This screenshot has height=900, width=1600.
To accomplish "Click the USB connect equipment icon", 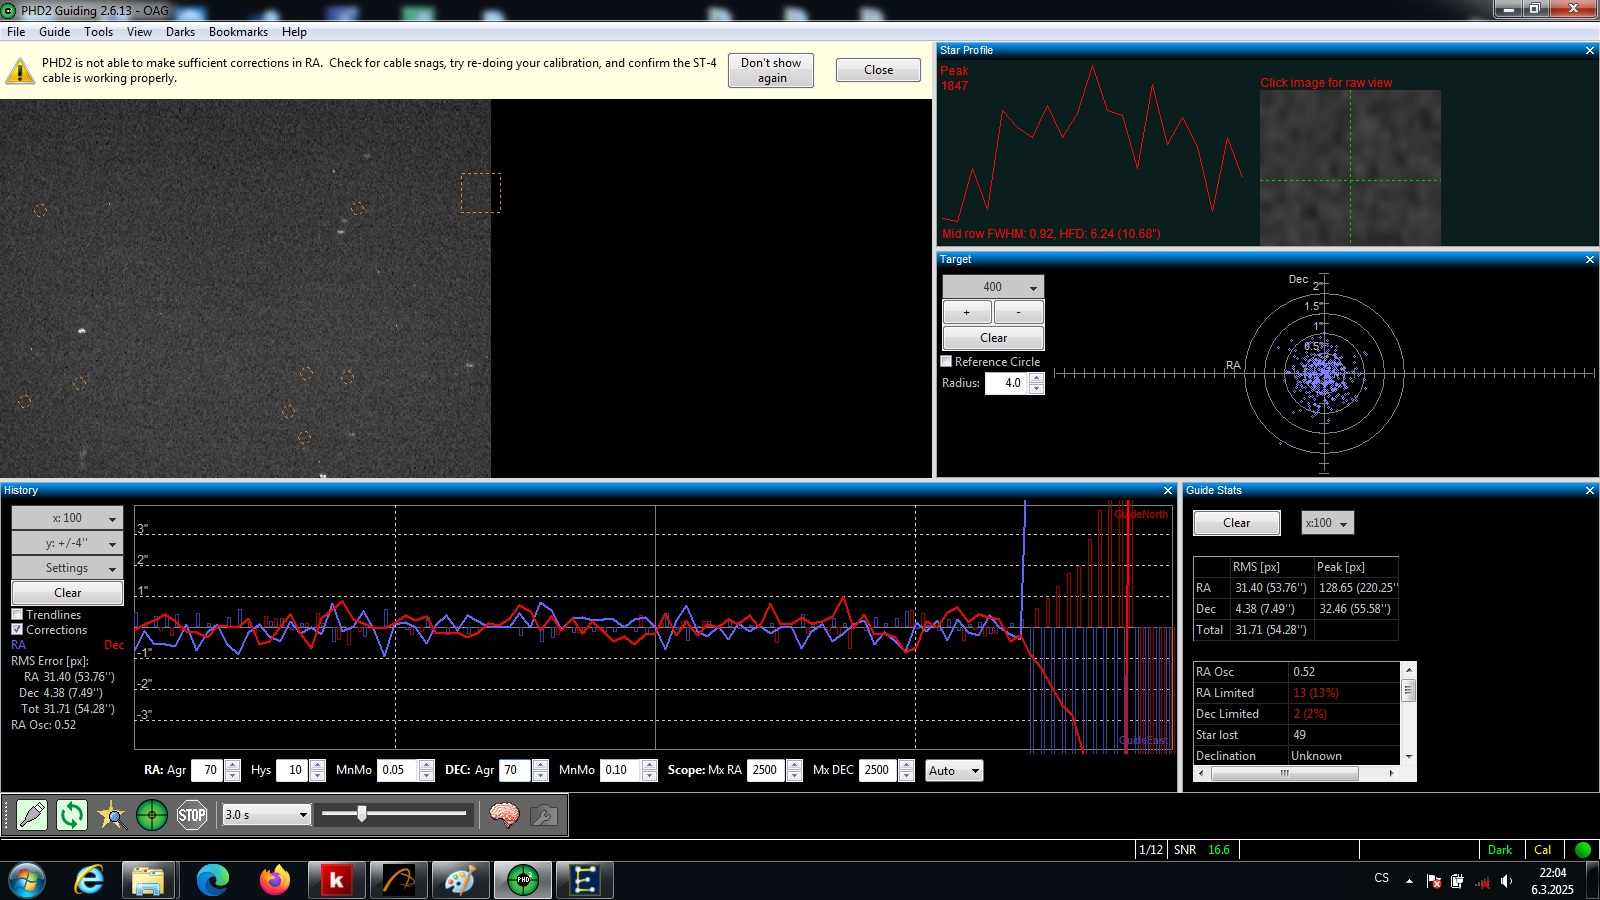I will (32, 815).
